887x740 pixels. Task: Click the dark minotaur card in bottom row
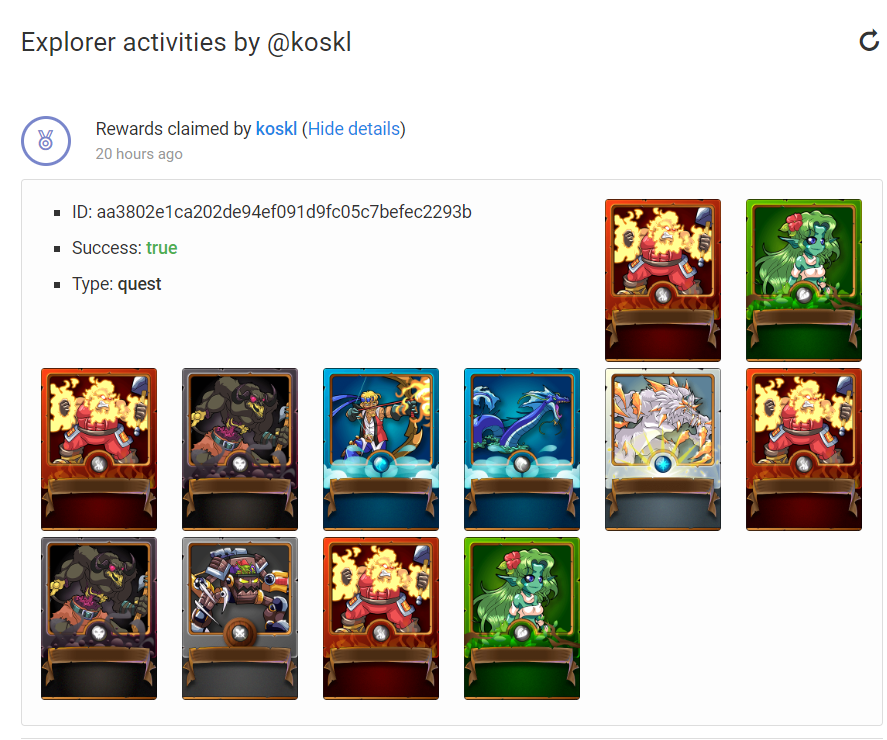99,618
